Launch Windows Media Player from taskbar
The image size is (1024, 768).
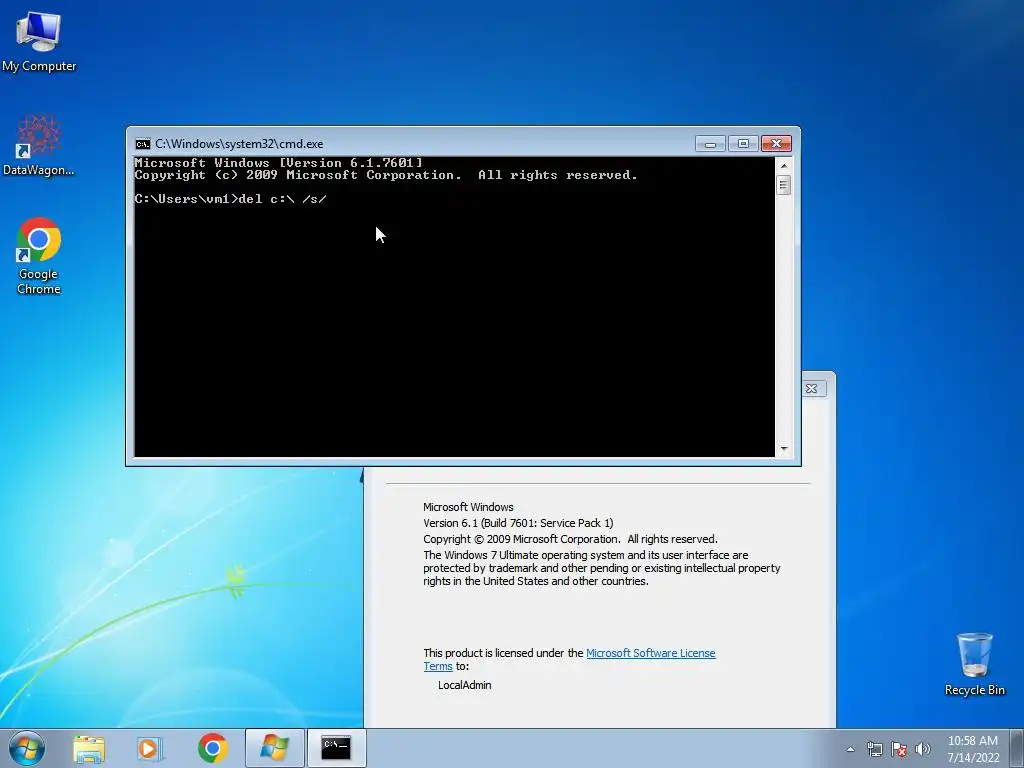click(150, 748)
